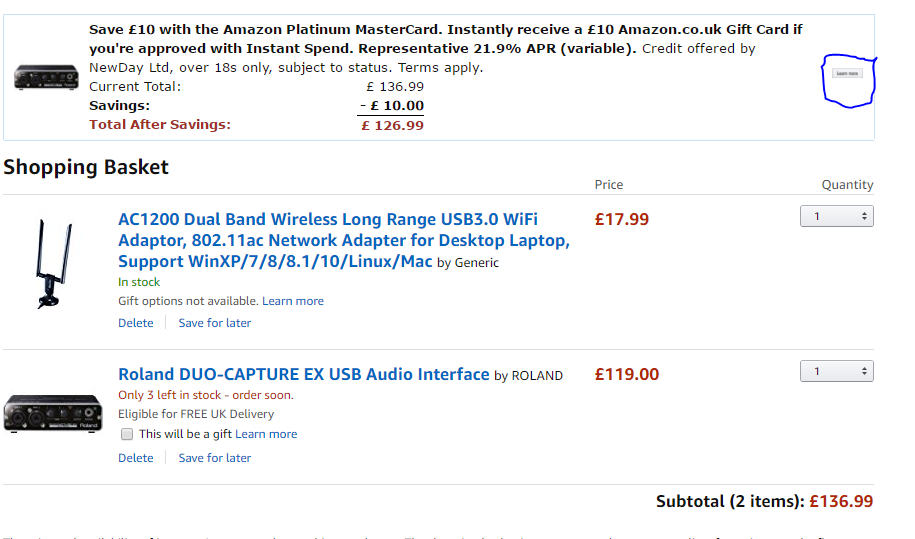This screenshot has height=539, width=915.
Task: Open the quantity dropdown for the WiFi adaptor
Action: coord(836,216)
